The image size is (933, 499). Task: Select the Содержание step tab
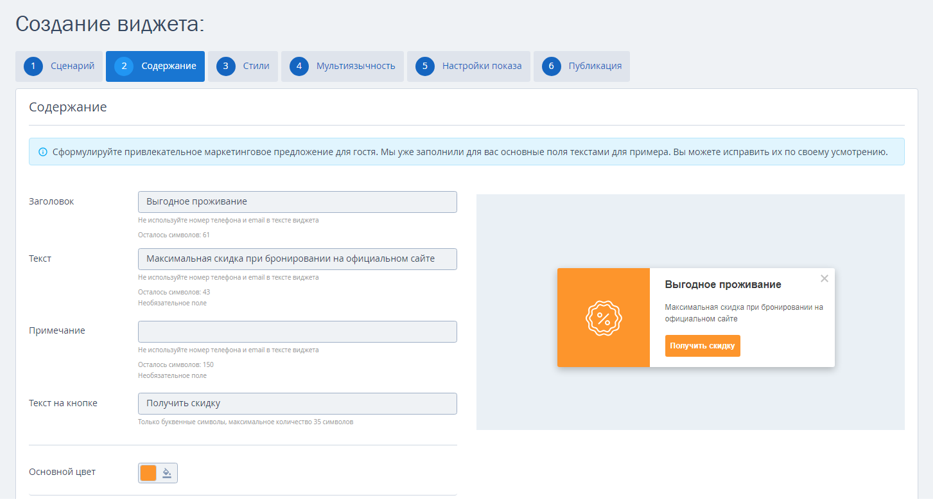tap(155, 66)
